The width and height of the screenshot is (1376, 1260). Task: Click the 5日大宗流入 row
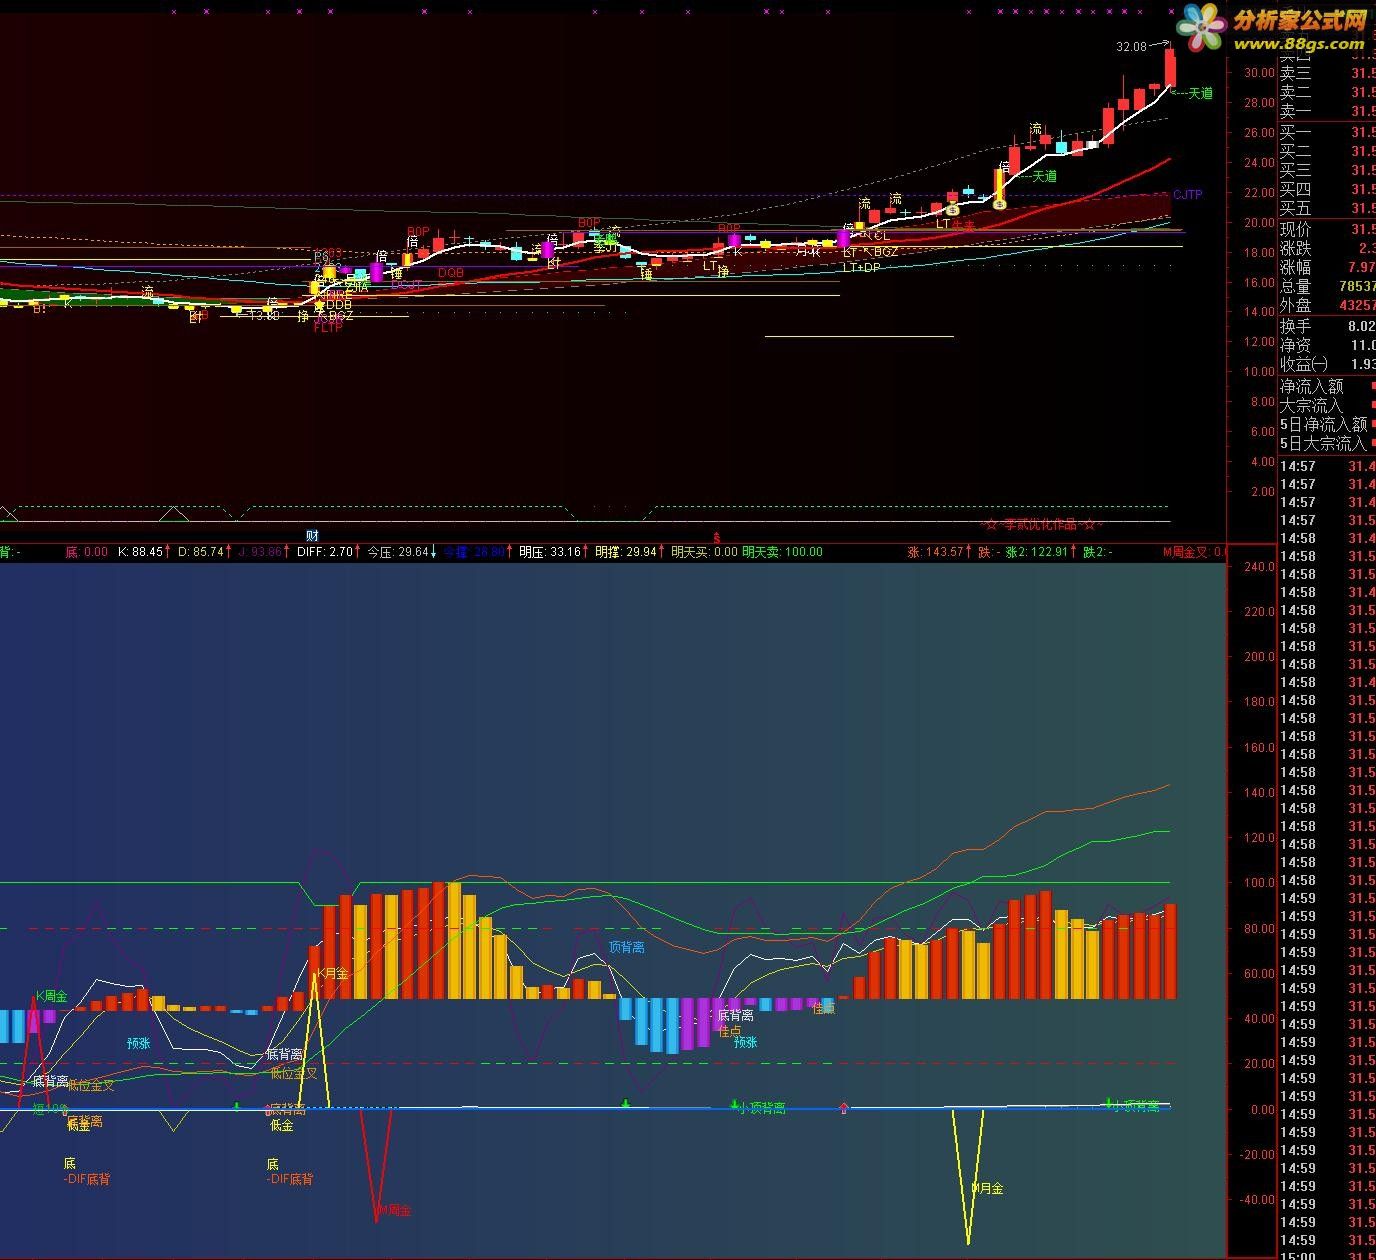click(1327, 443)
